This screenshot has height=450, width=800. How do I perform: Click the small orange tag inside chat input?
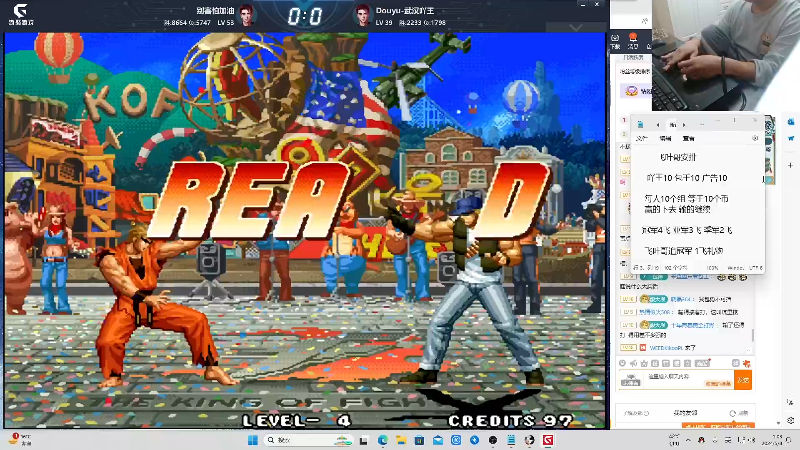click(x=718, y=384)
